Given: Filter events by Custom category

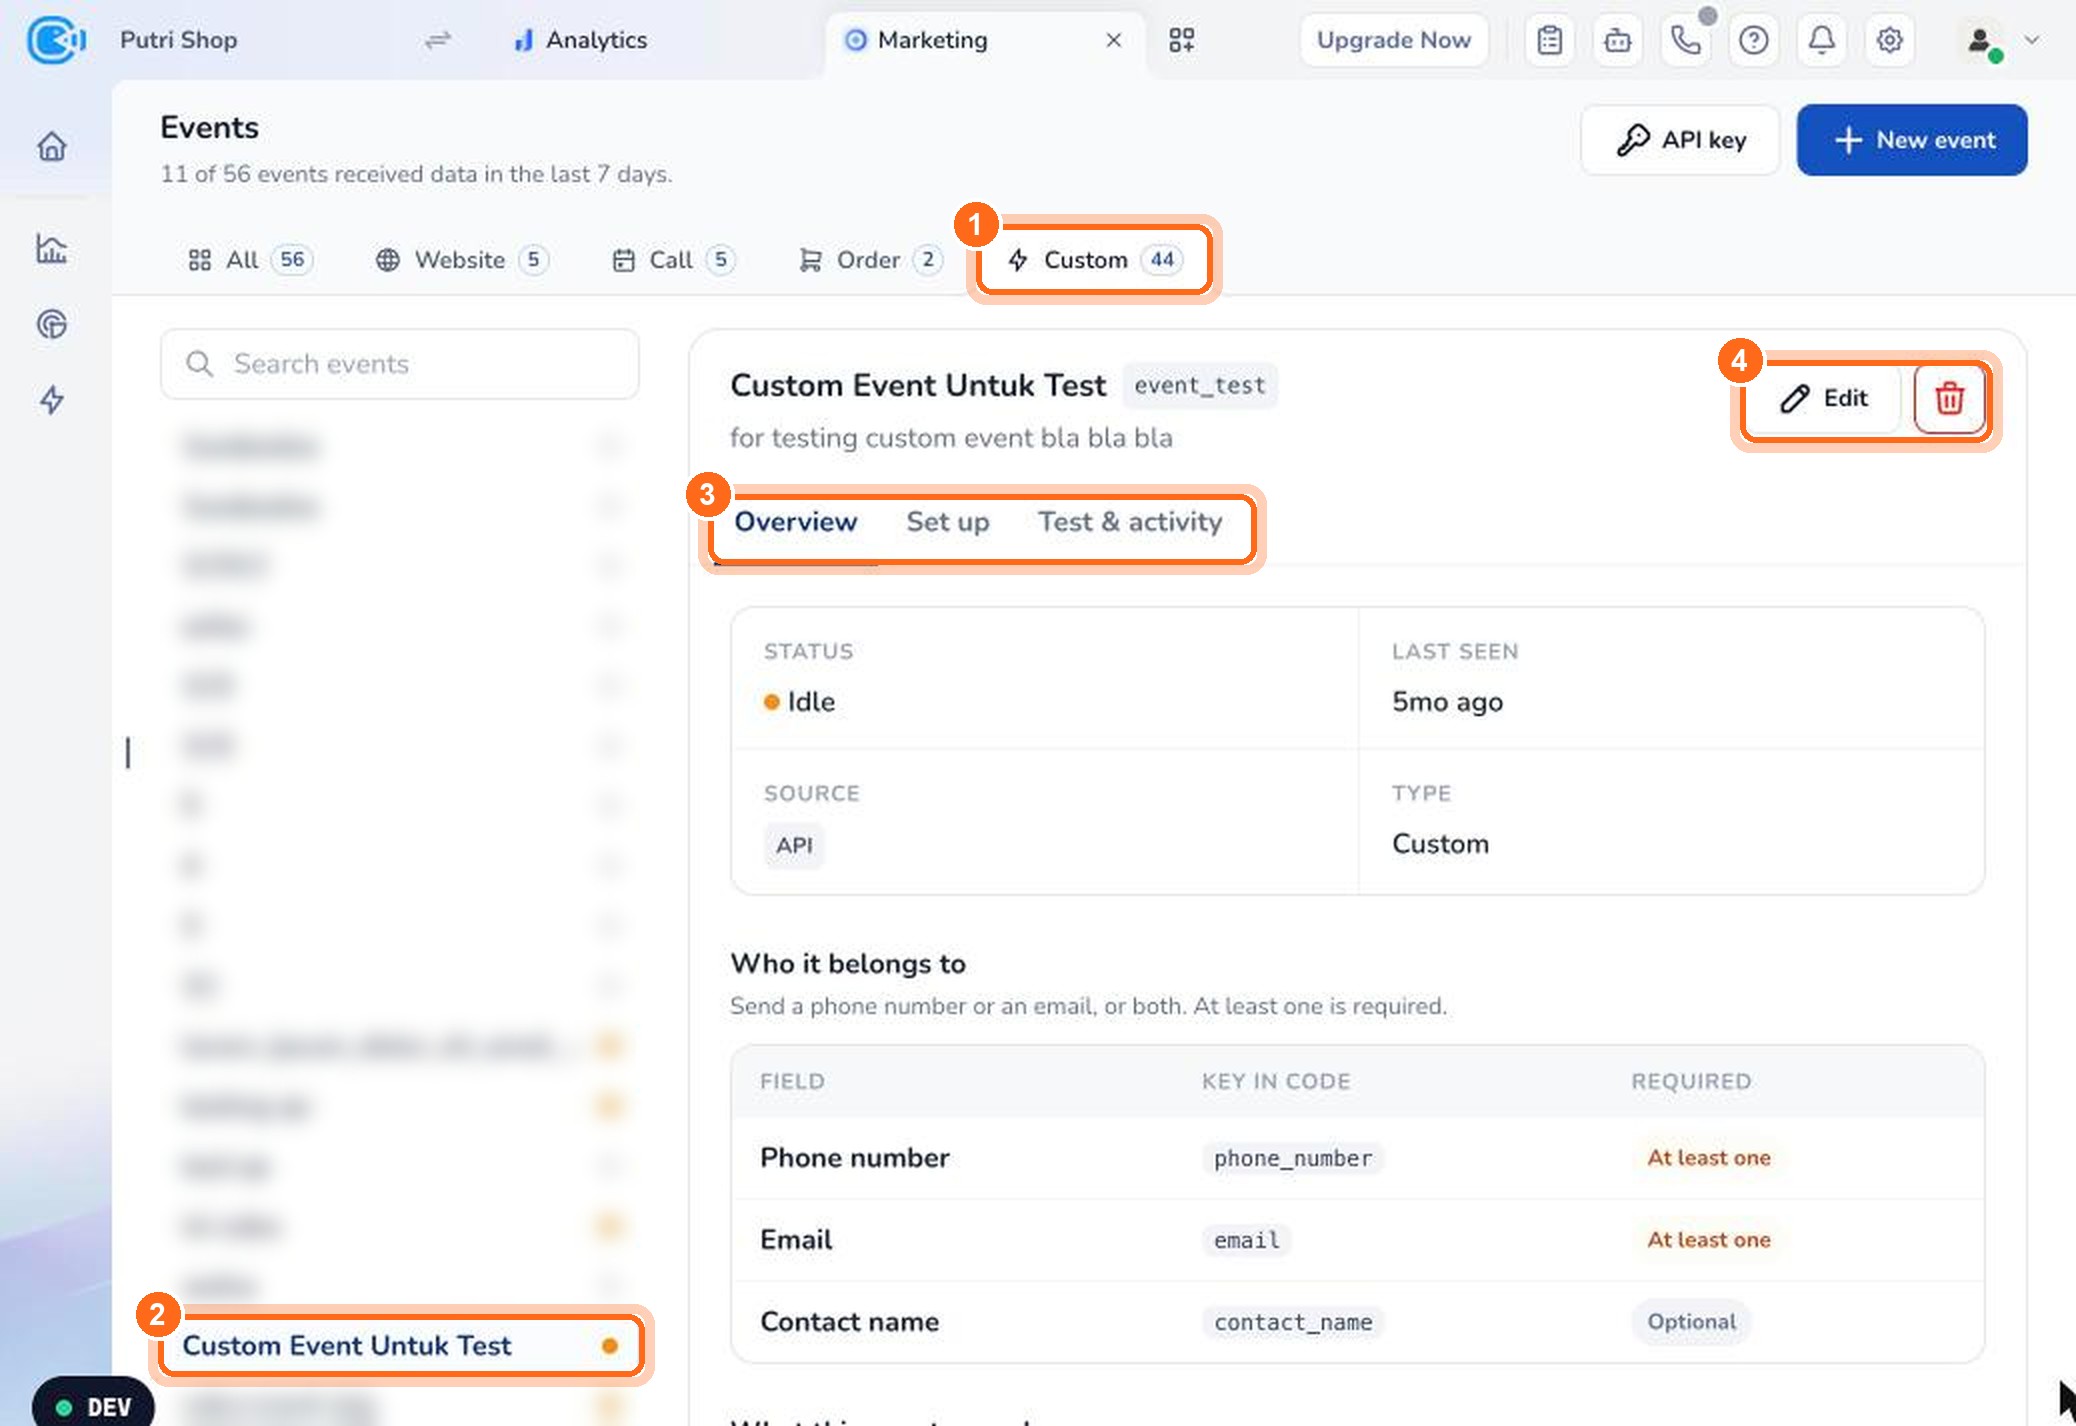Looking at the screenshot, I should tap(1095, 260).
